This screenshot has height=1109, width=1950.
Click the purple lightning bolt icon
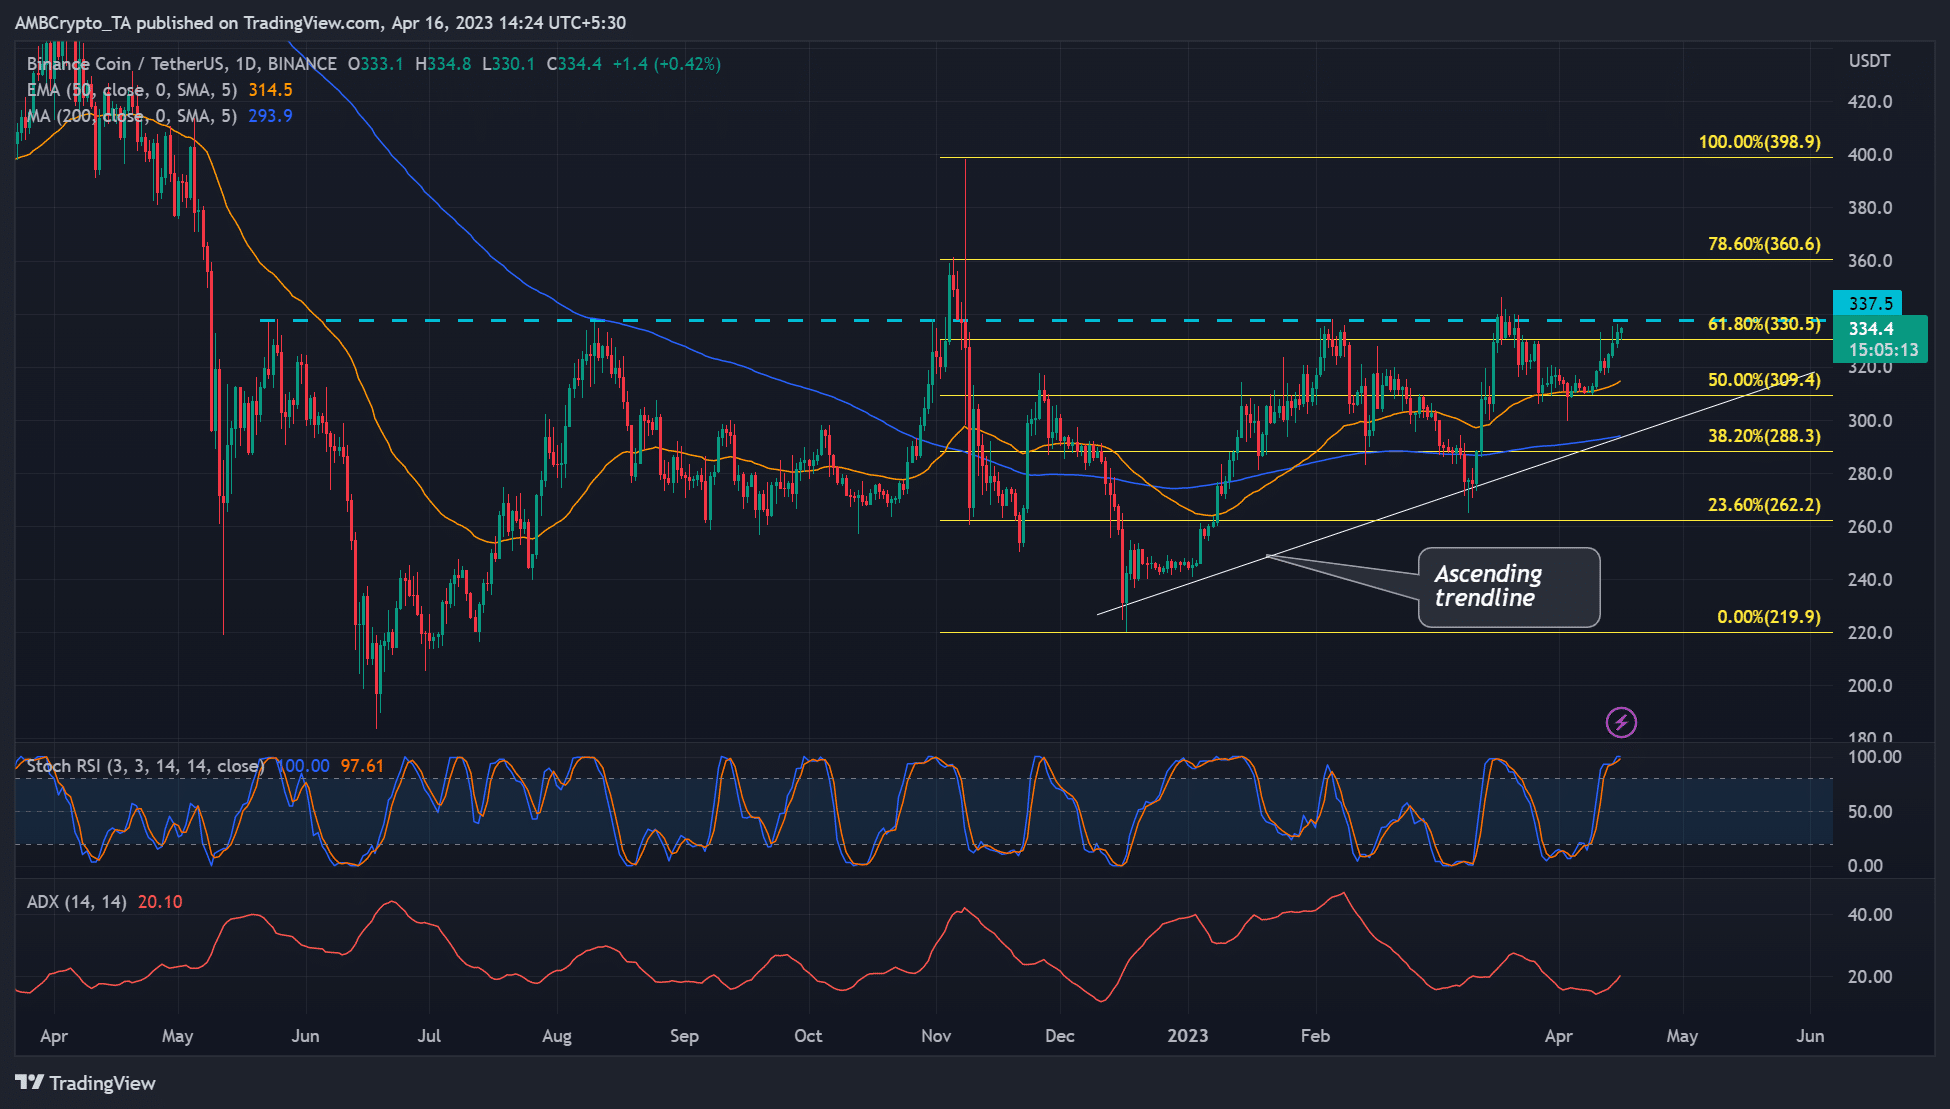[1621, 722]
